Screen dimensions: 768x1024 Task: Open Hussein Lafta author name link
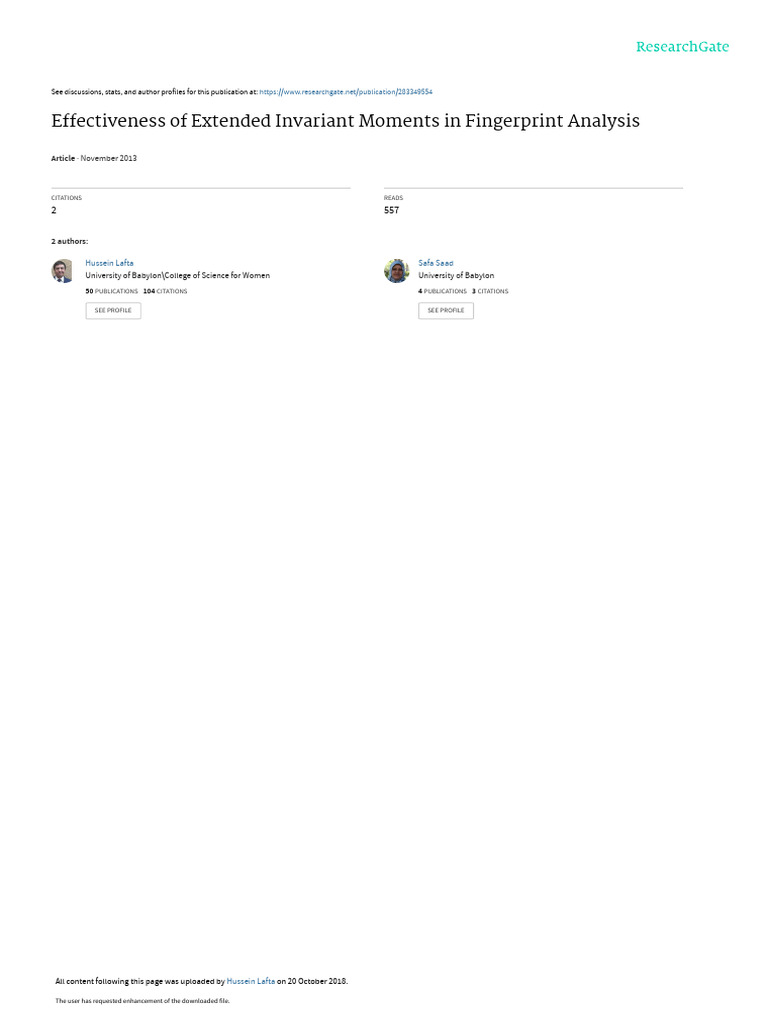(109, 263)
